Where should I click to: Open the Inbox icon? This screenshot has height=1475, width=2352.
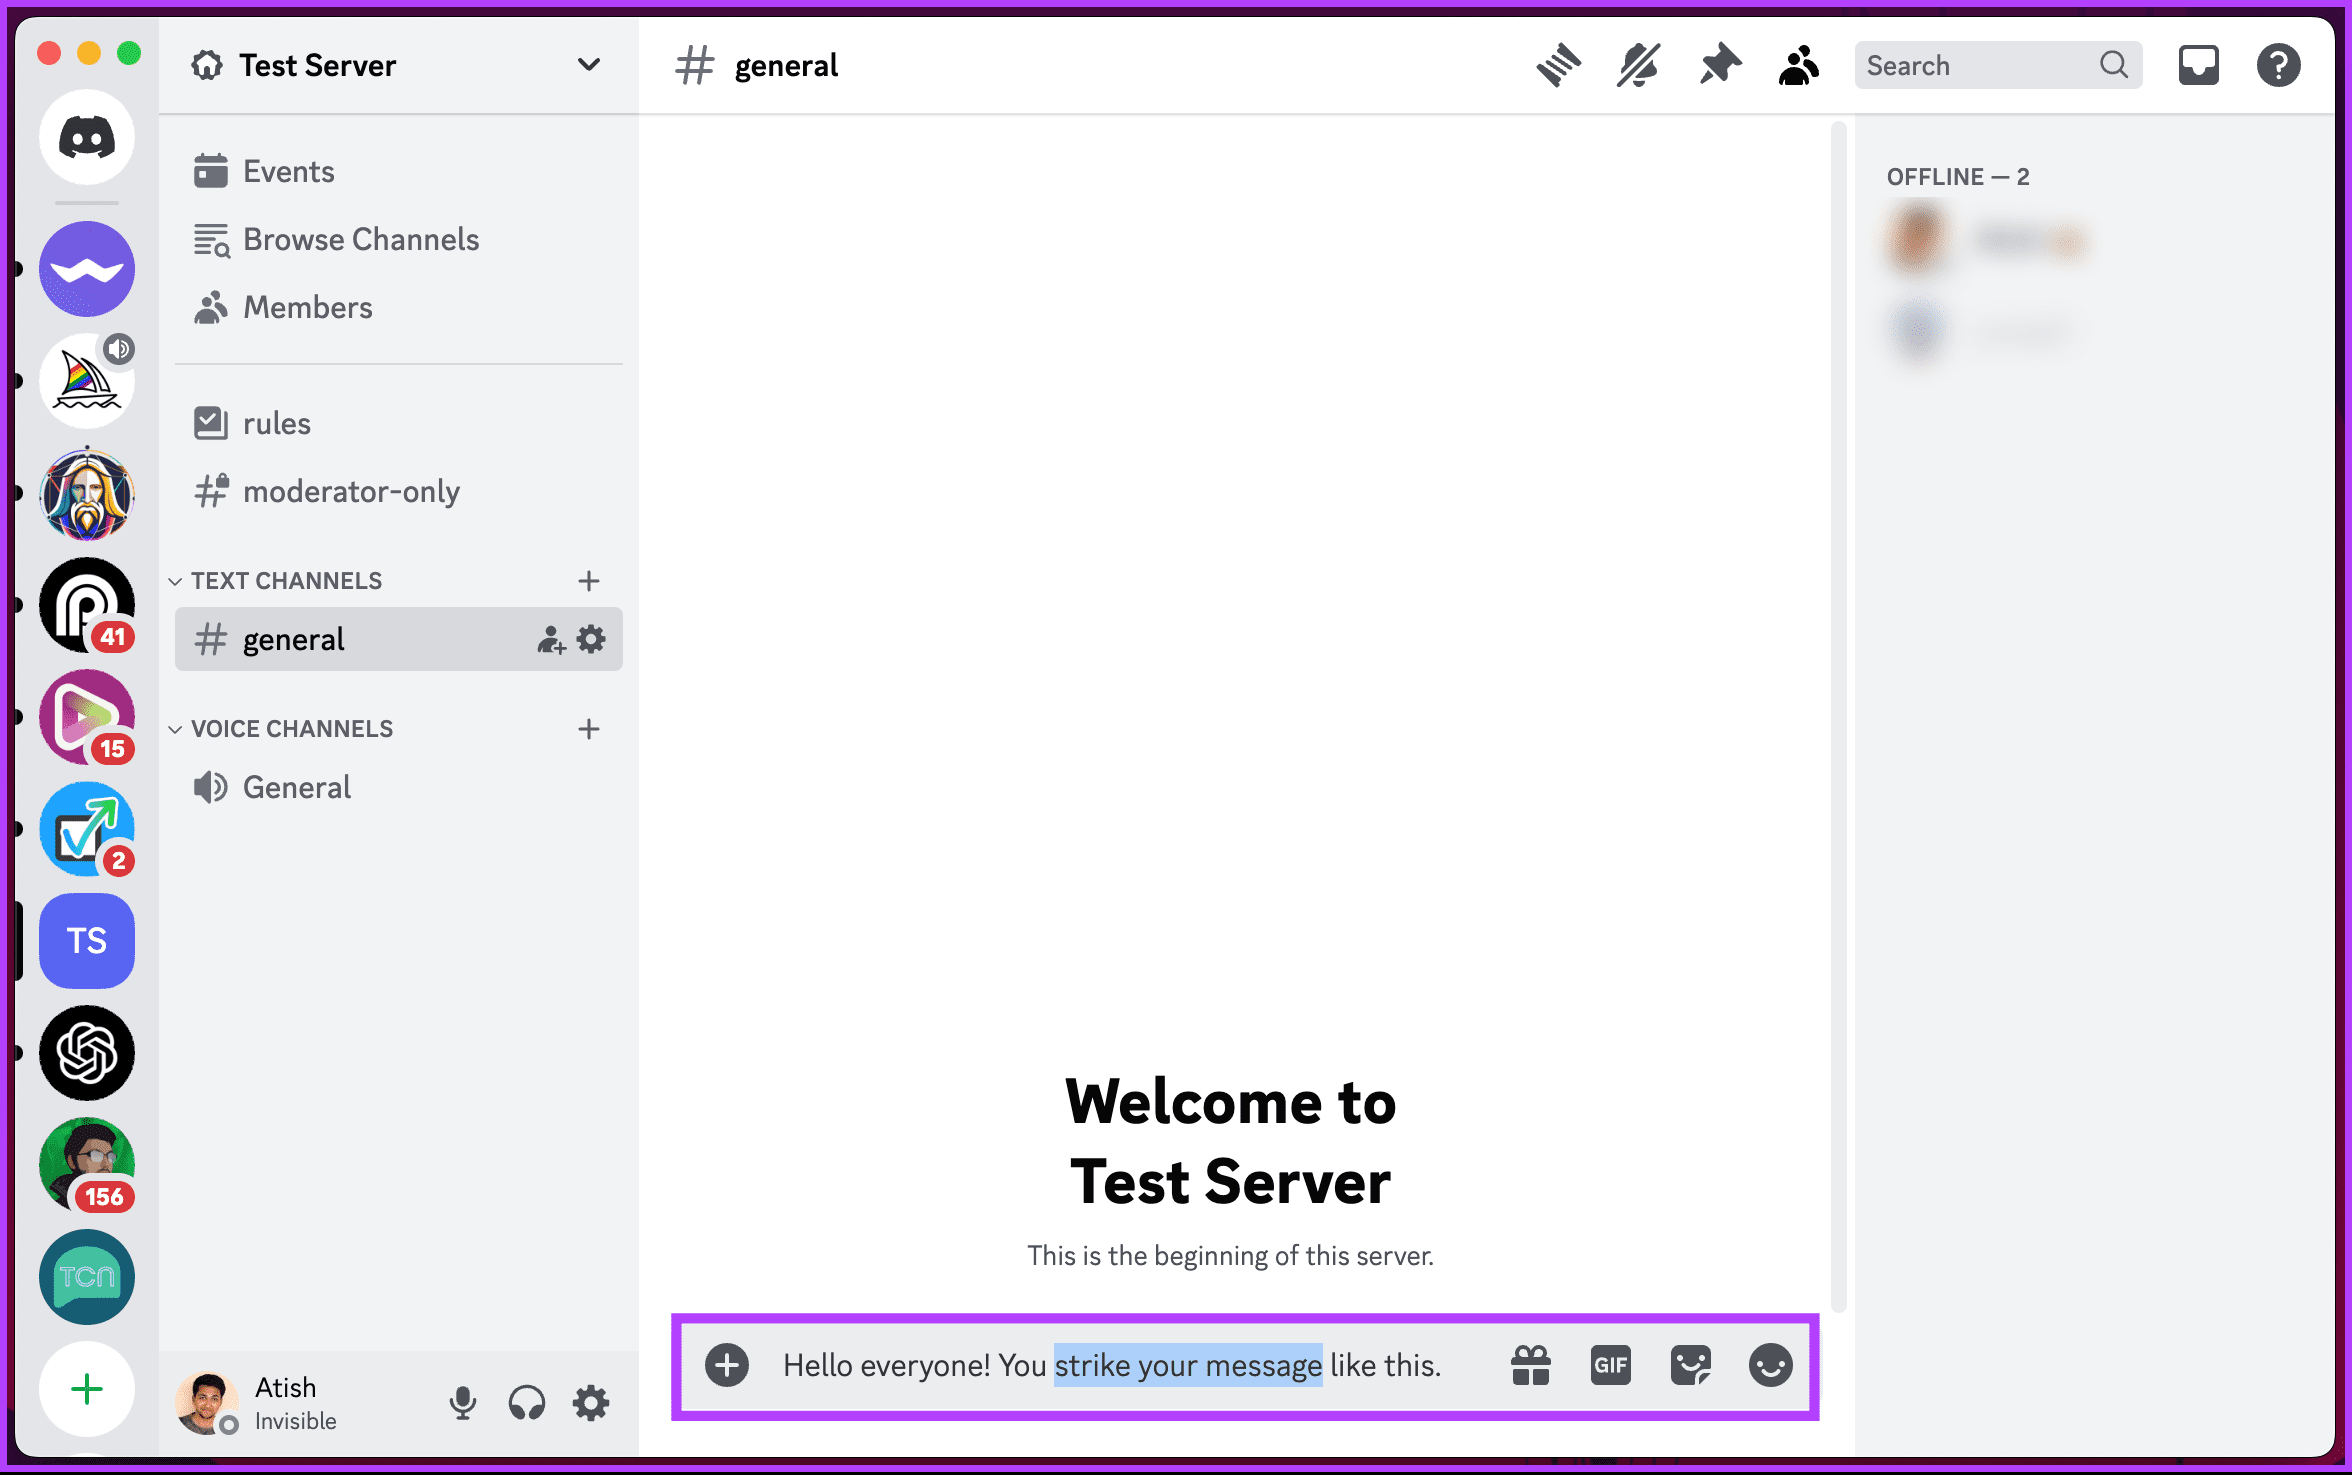point(2198,64)
